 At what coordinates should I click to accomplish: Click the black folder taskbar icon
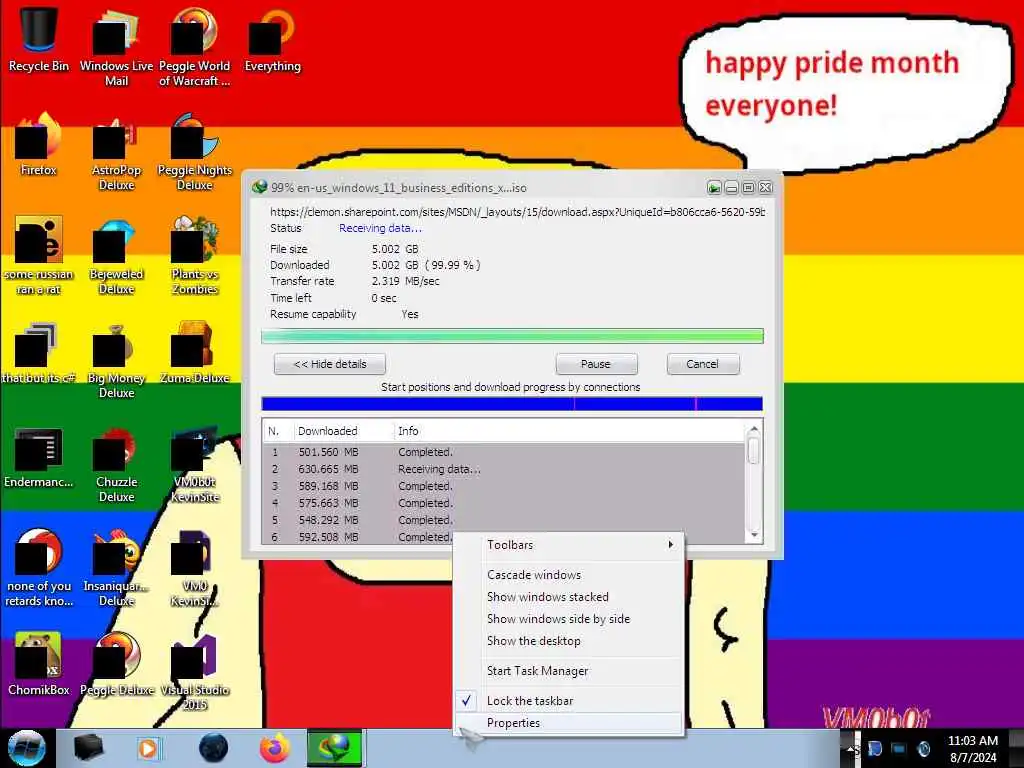88,748
